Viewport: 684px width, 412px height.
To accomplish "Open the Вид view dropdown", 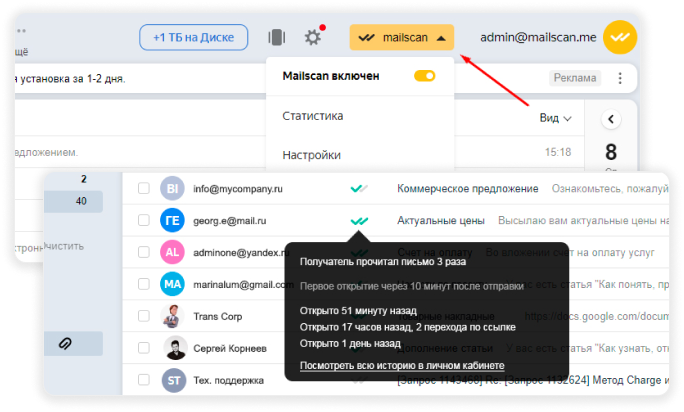I will click(555, 118).
